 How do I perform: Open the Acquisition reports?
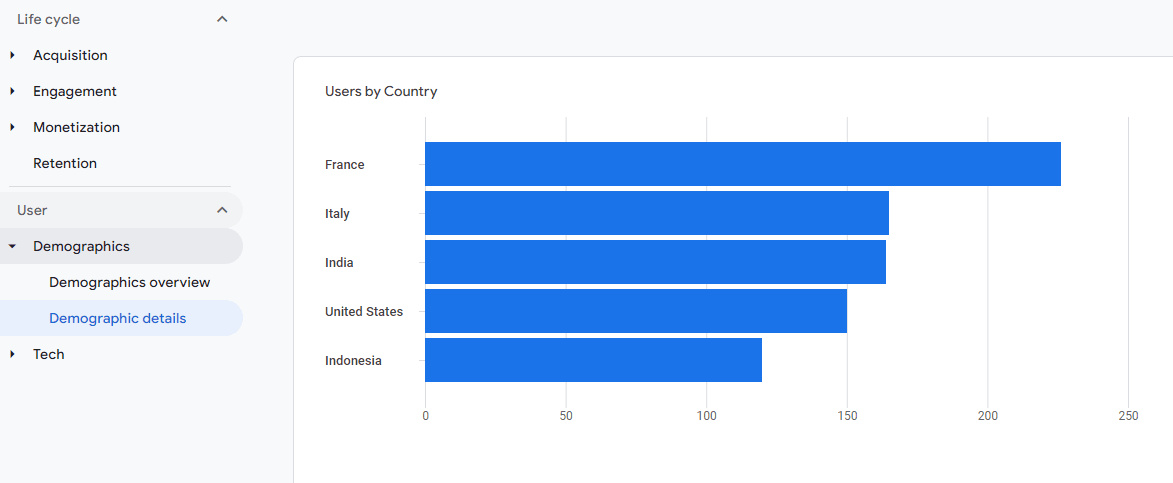coord(70,55)
